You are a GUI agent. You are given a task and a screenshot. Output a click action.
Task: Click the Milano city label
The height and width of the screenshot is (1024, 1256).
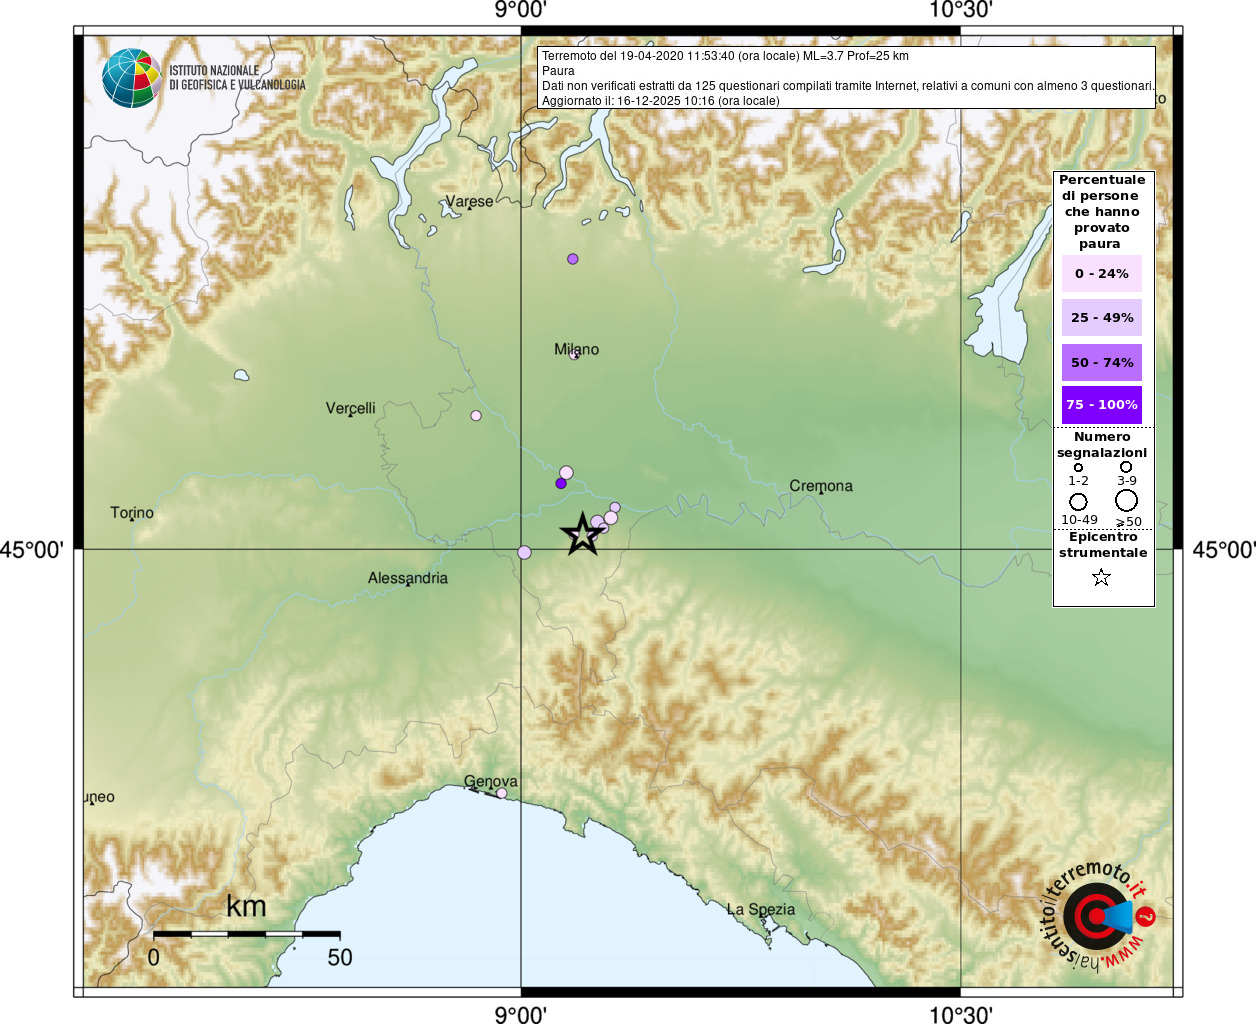[x=577, y=349]
